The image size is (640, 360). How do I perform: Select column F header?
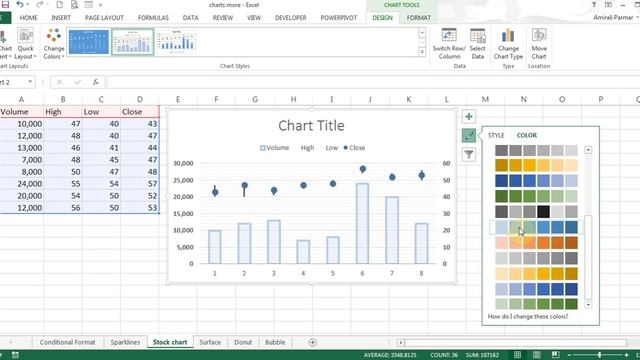point(216,99)
